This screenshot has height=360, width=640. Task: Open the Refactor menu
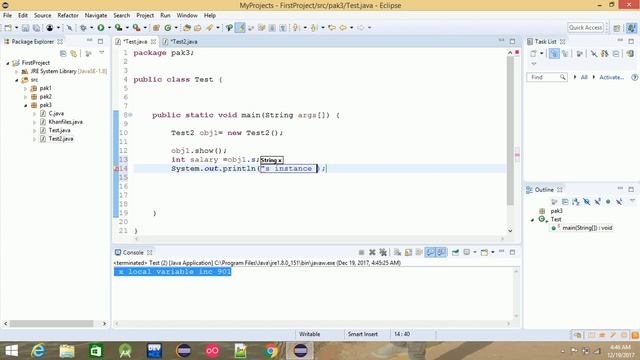tap(68, 16)
